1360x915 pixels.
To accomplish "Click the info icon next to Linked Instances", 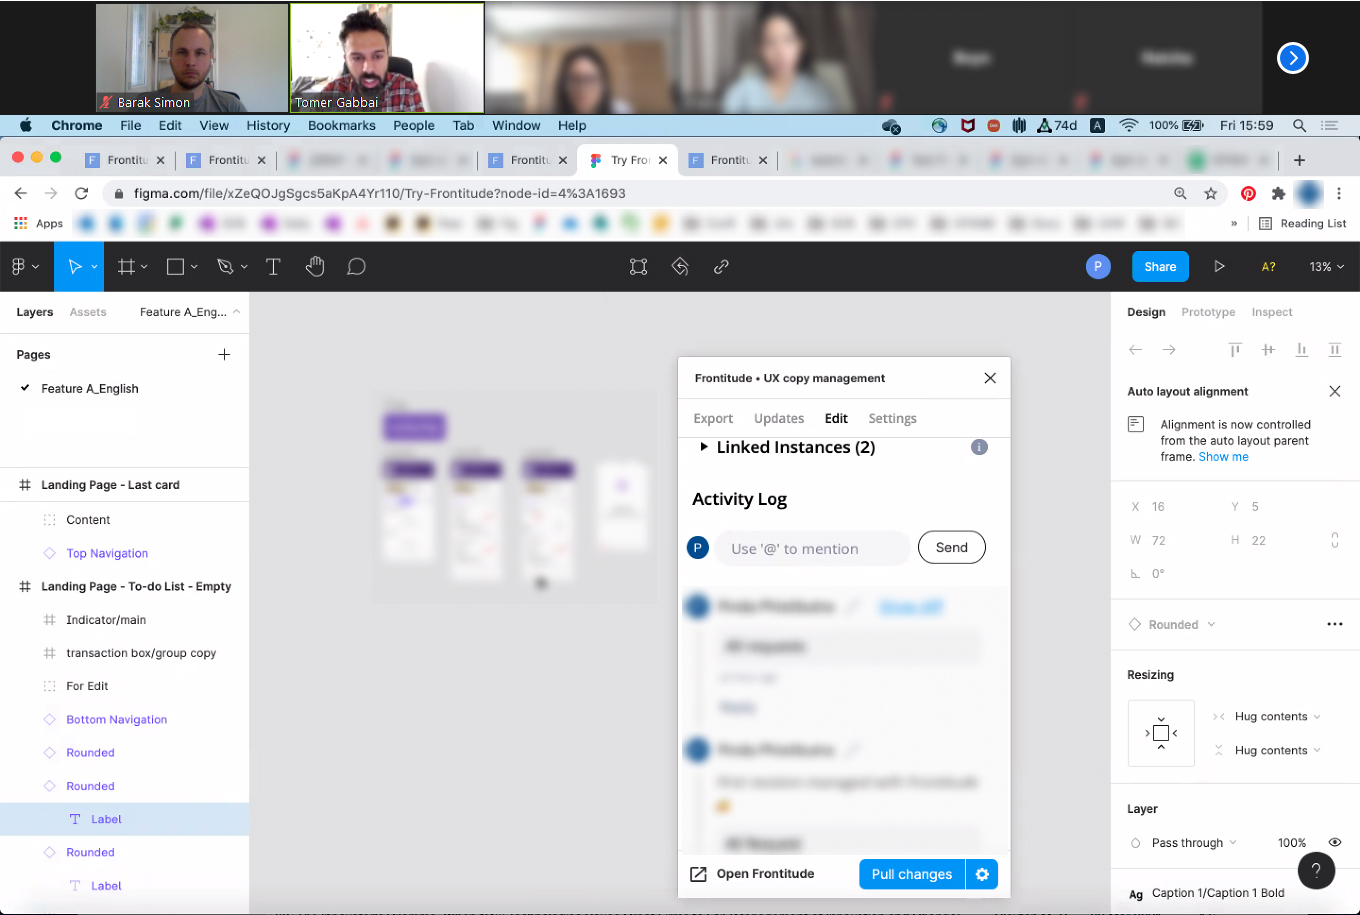I will (979, 447).
